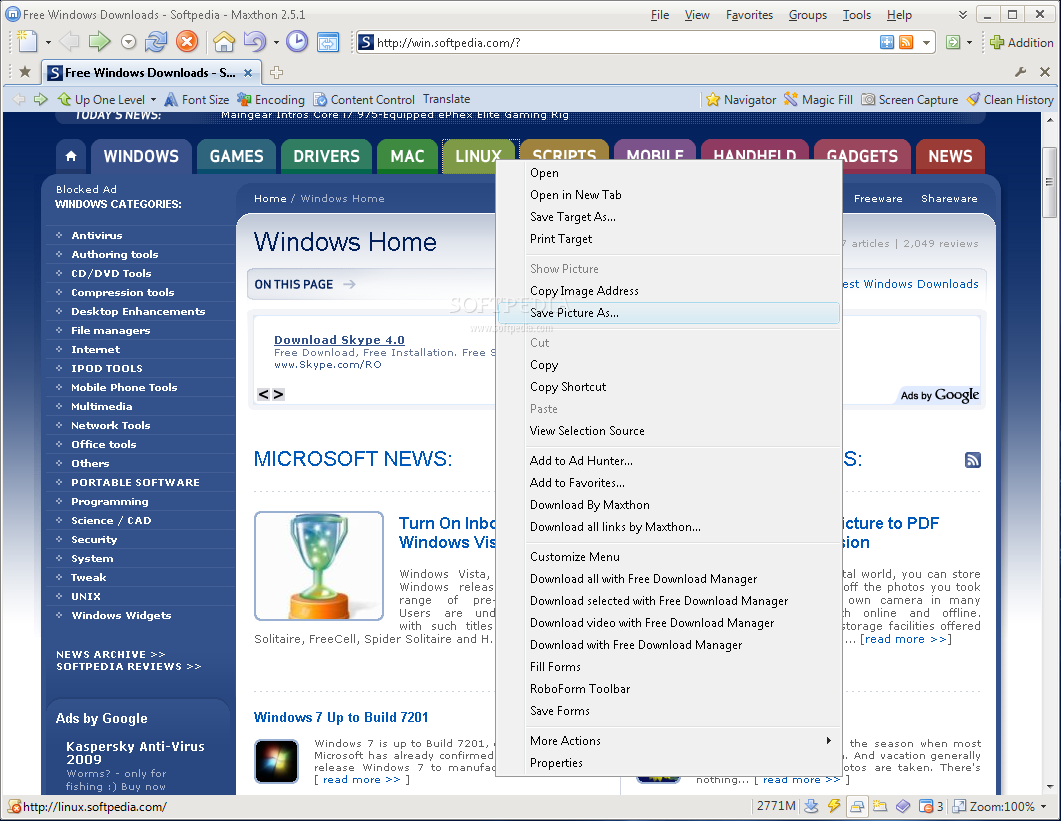The height and width of the screenshot is (821, 1061).
Task: Open the Antivirus category link
Action: [97, 236]
